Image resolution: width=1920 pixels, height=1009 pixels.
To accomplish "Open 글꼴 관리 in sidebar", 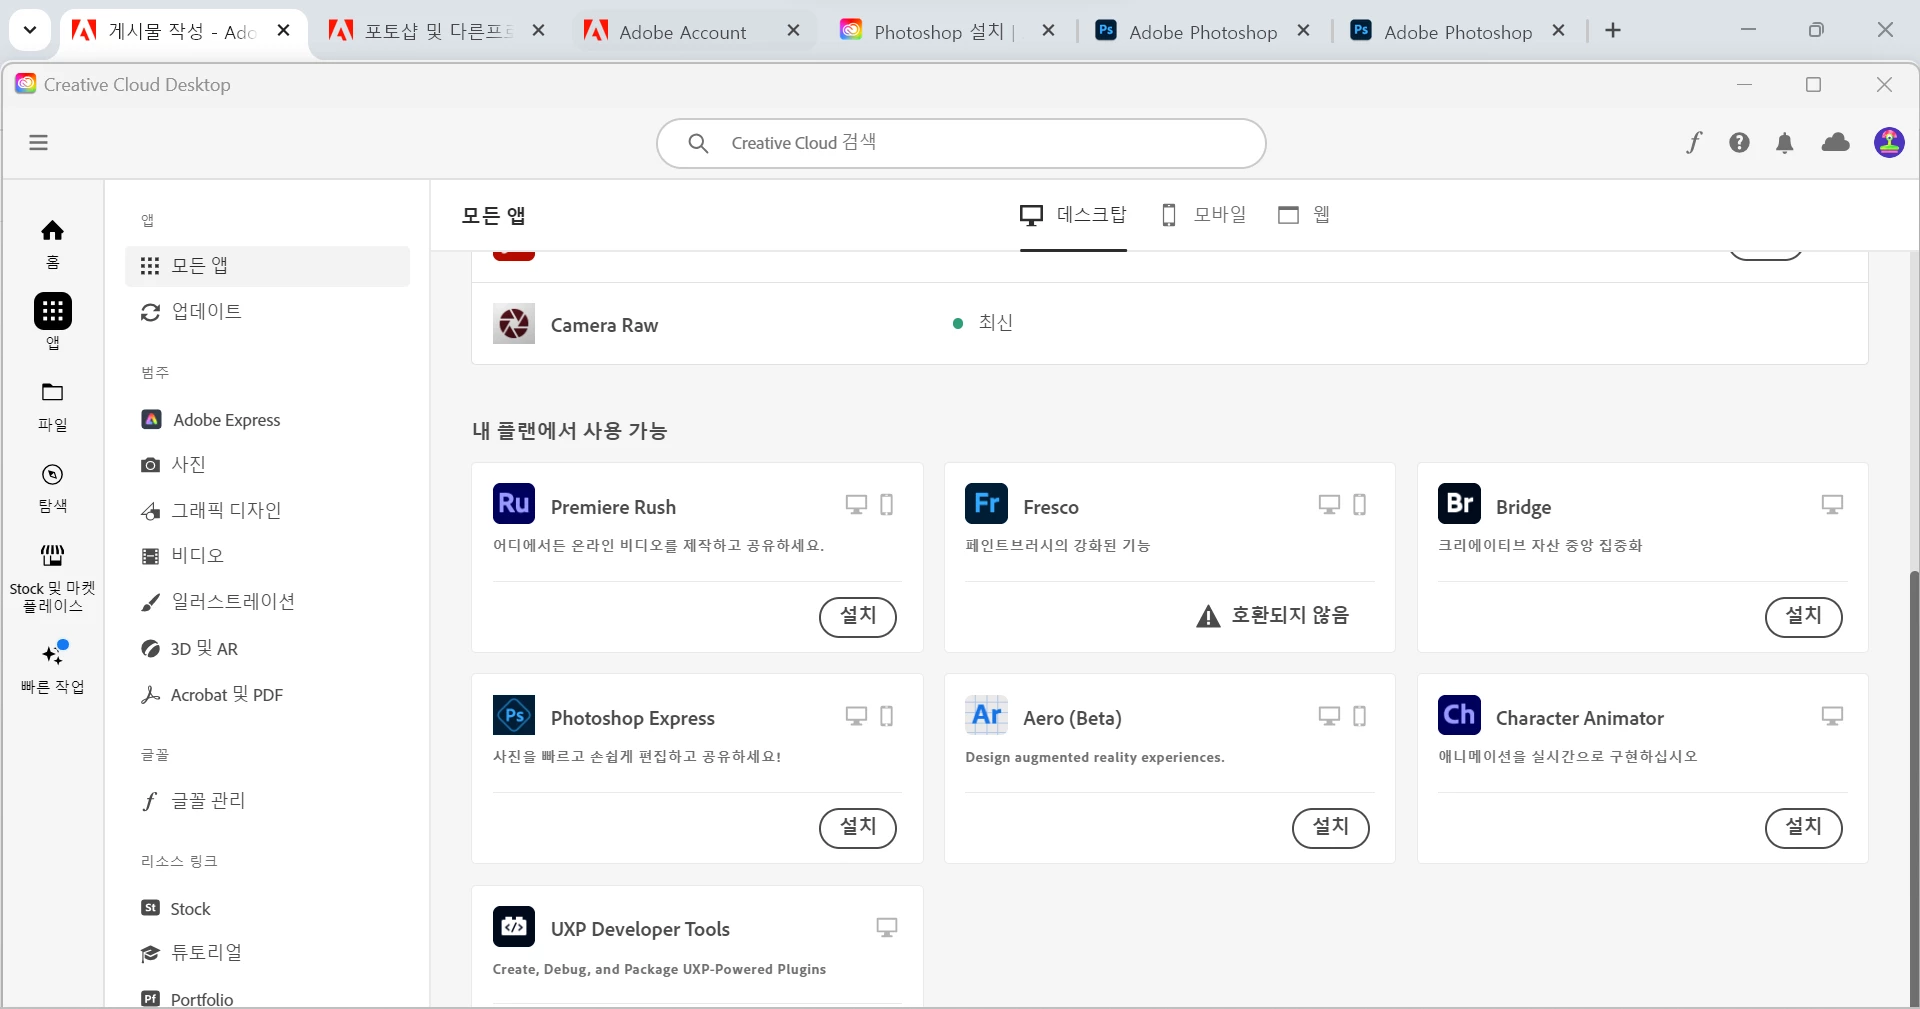I will pos(268,801).
